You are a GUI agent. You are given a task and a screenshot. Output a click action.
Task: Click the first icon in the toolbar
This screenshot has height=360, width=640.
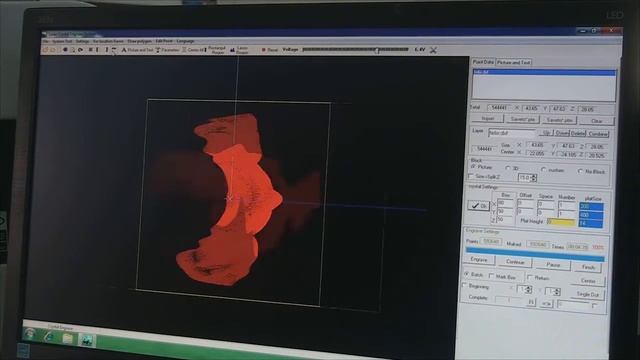pos(46,50)
